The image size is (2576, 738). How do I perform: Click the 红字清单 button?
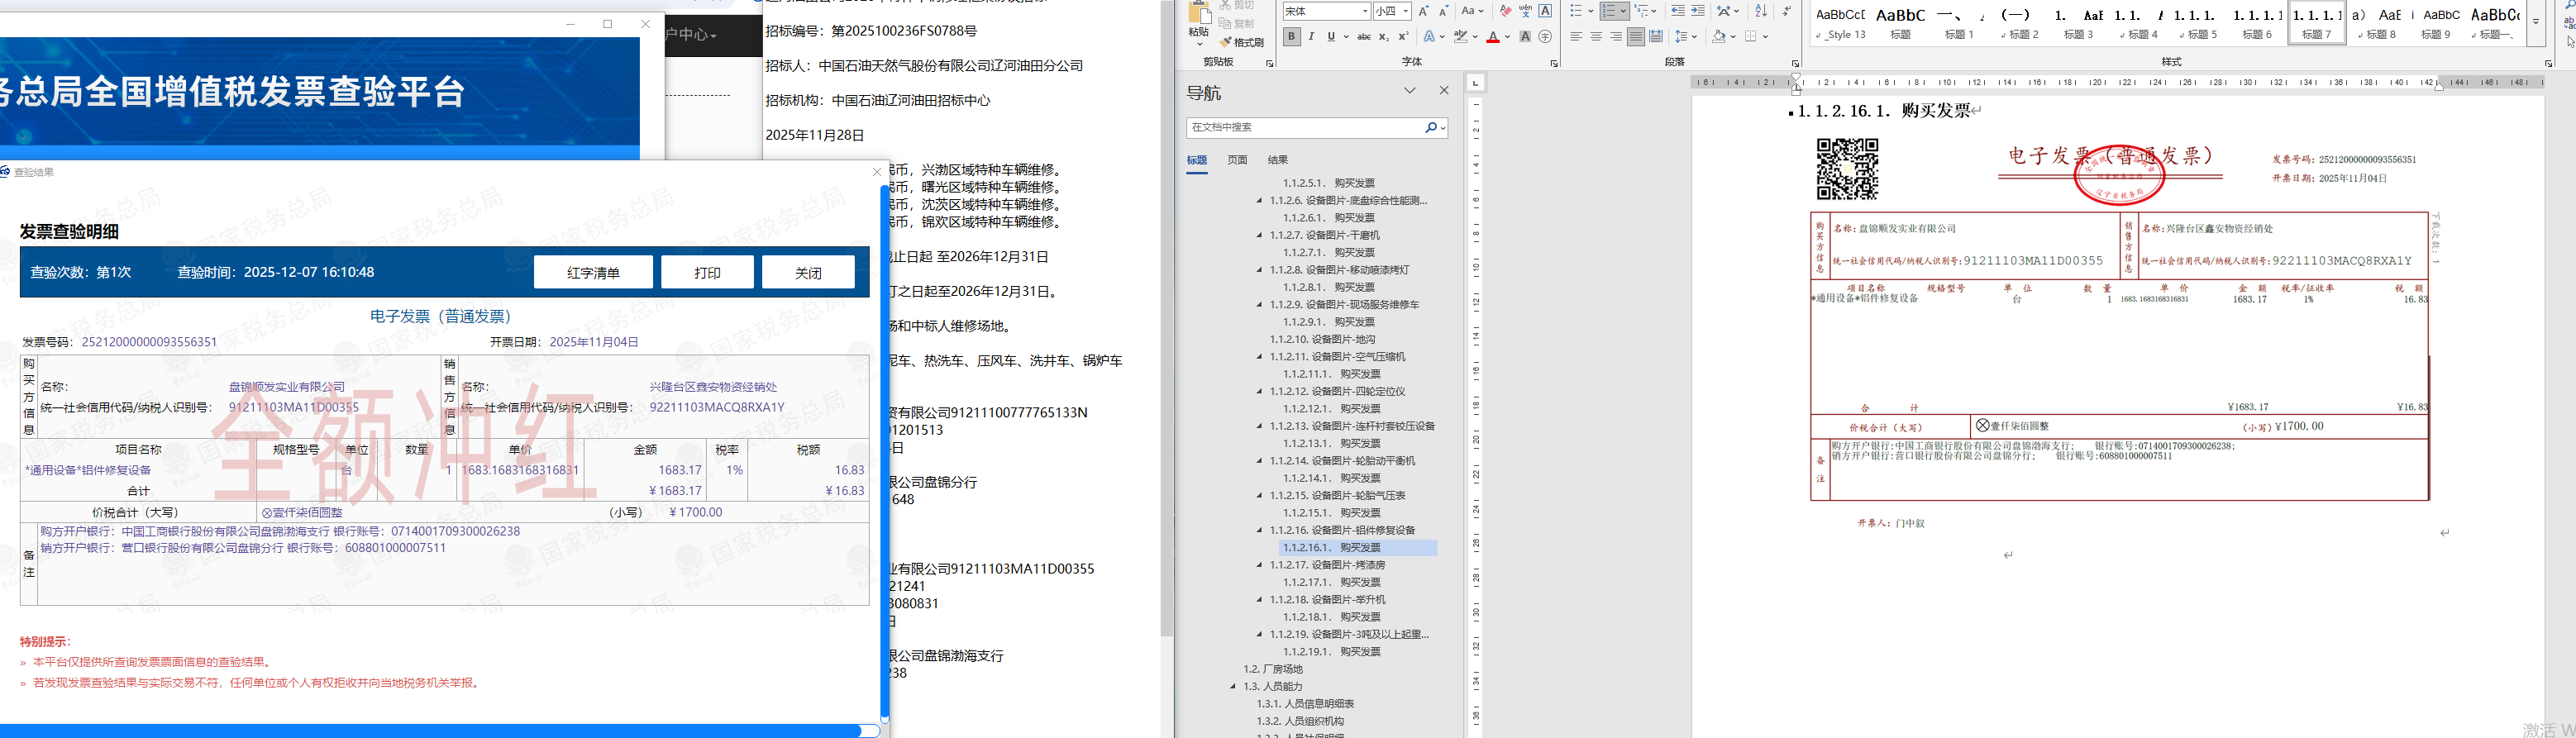(x=593, y=272)
